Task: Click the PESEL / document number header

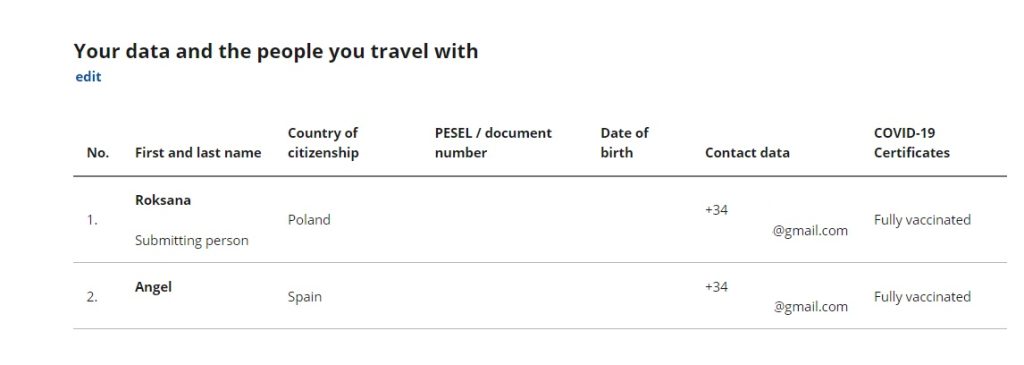Action: [x=493, y=143]
